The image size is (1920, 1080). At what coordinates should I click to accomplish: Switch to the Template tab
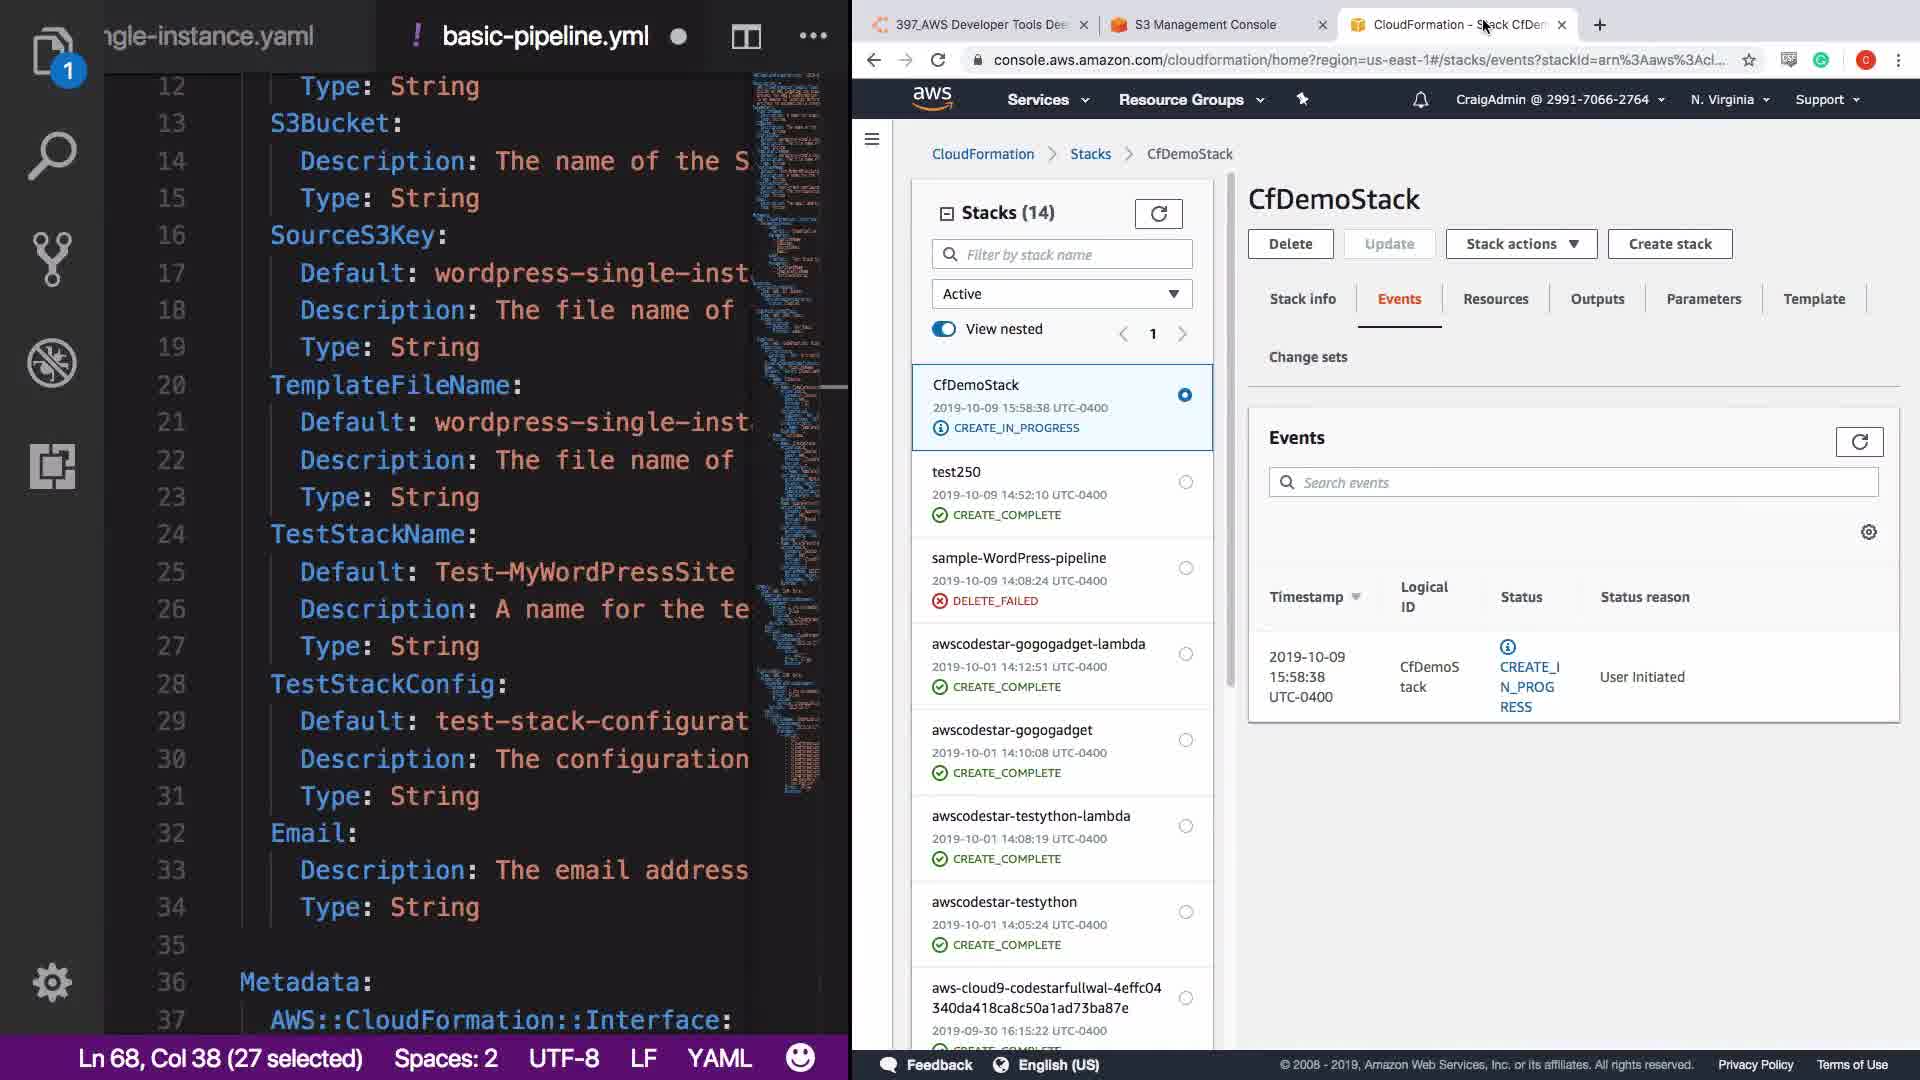point(1813,299)
